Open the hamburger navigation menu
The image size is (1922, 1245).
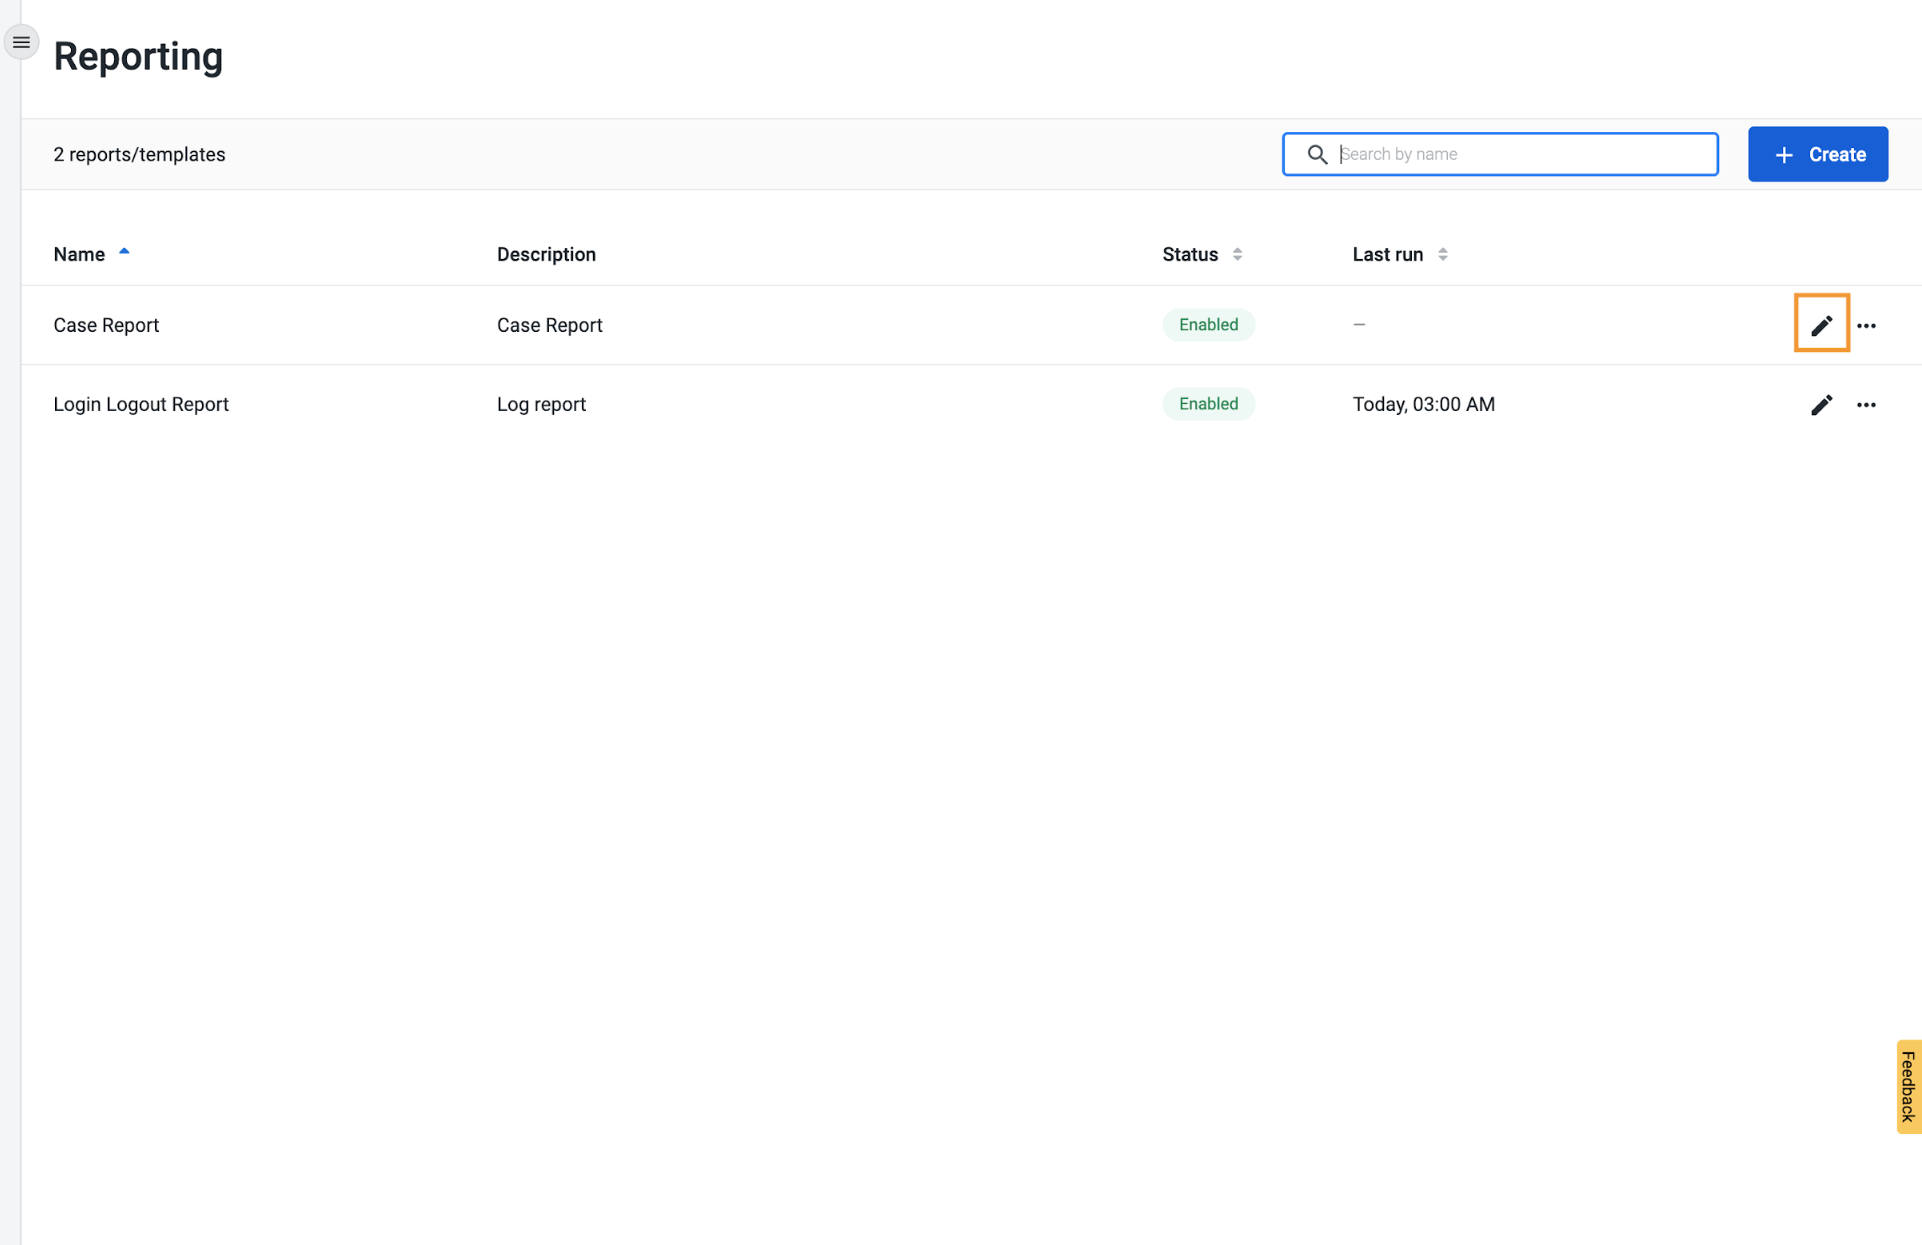coord(21,42)
